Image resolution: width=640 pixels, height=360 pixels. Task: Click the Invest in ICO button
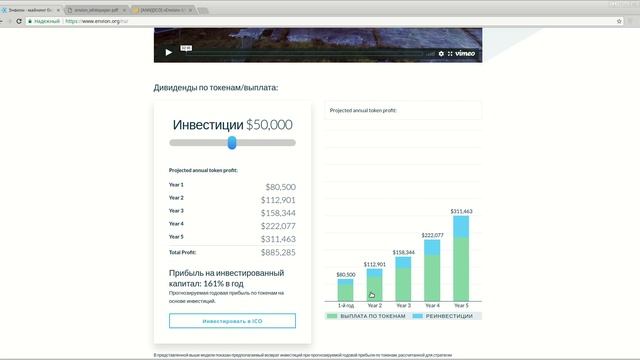pyautogui.click(x=232, y=321)
